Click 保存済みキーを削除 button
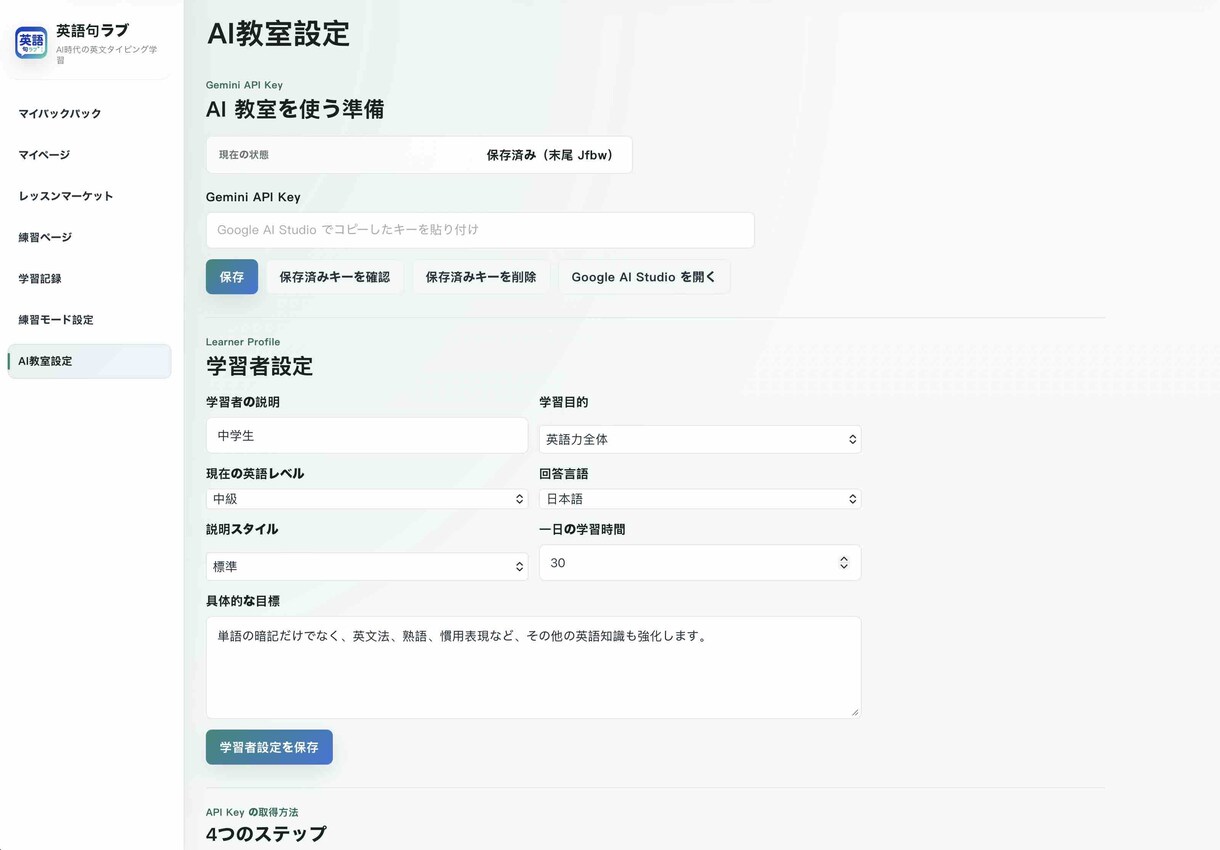The image size is (1220, 850). [x=481, y=277]
